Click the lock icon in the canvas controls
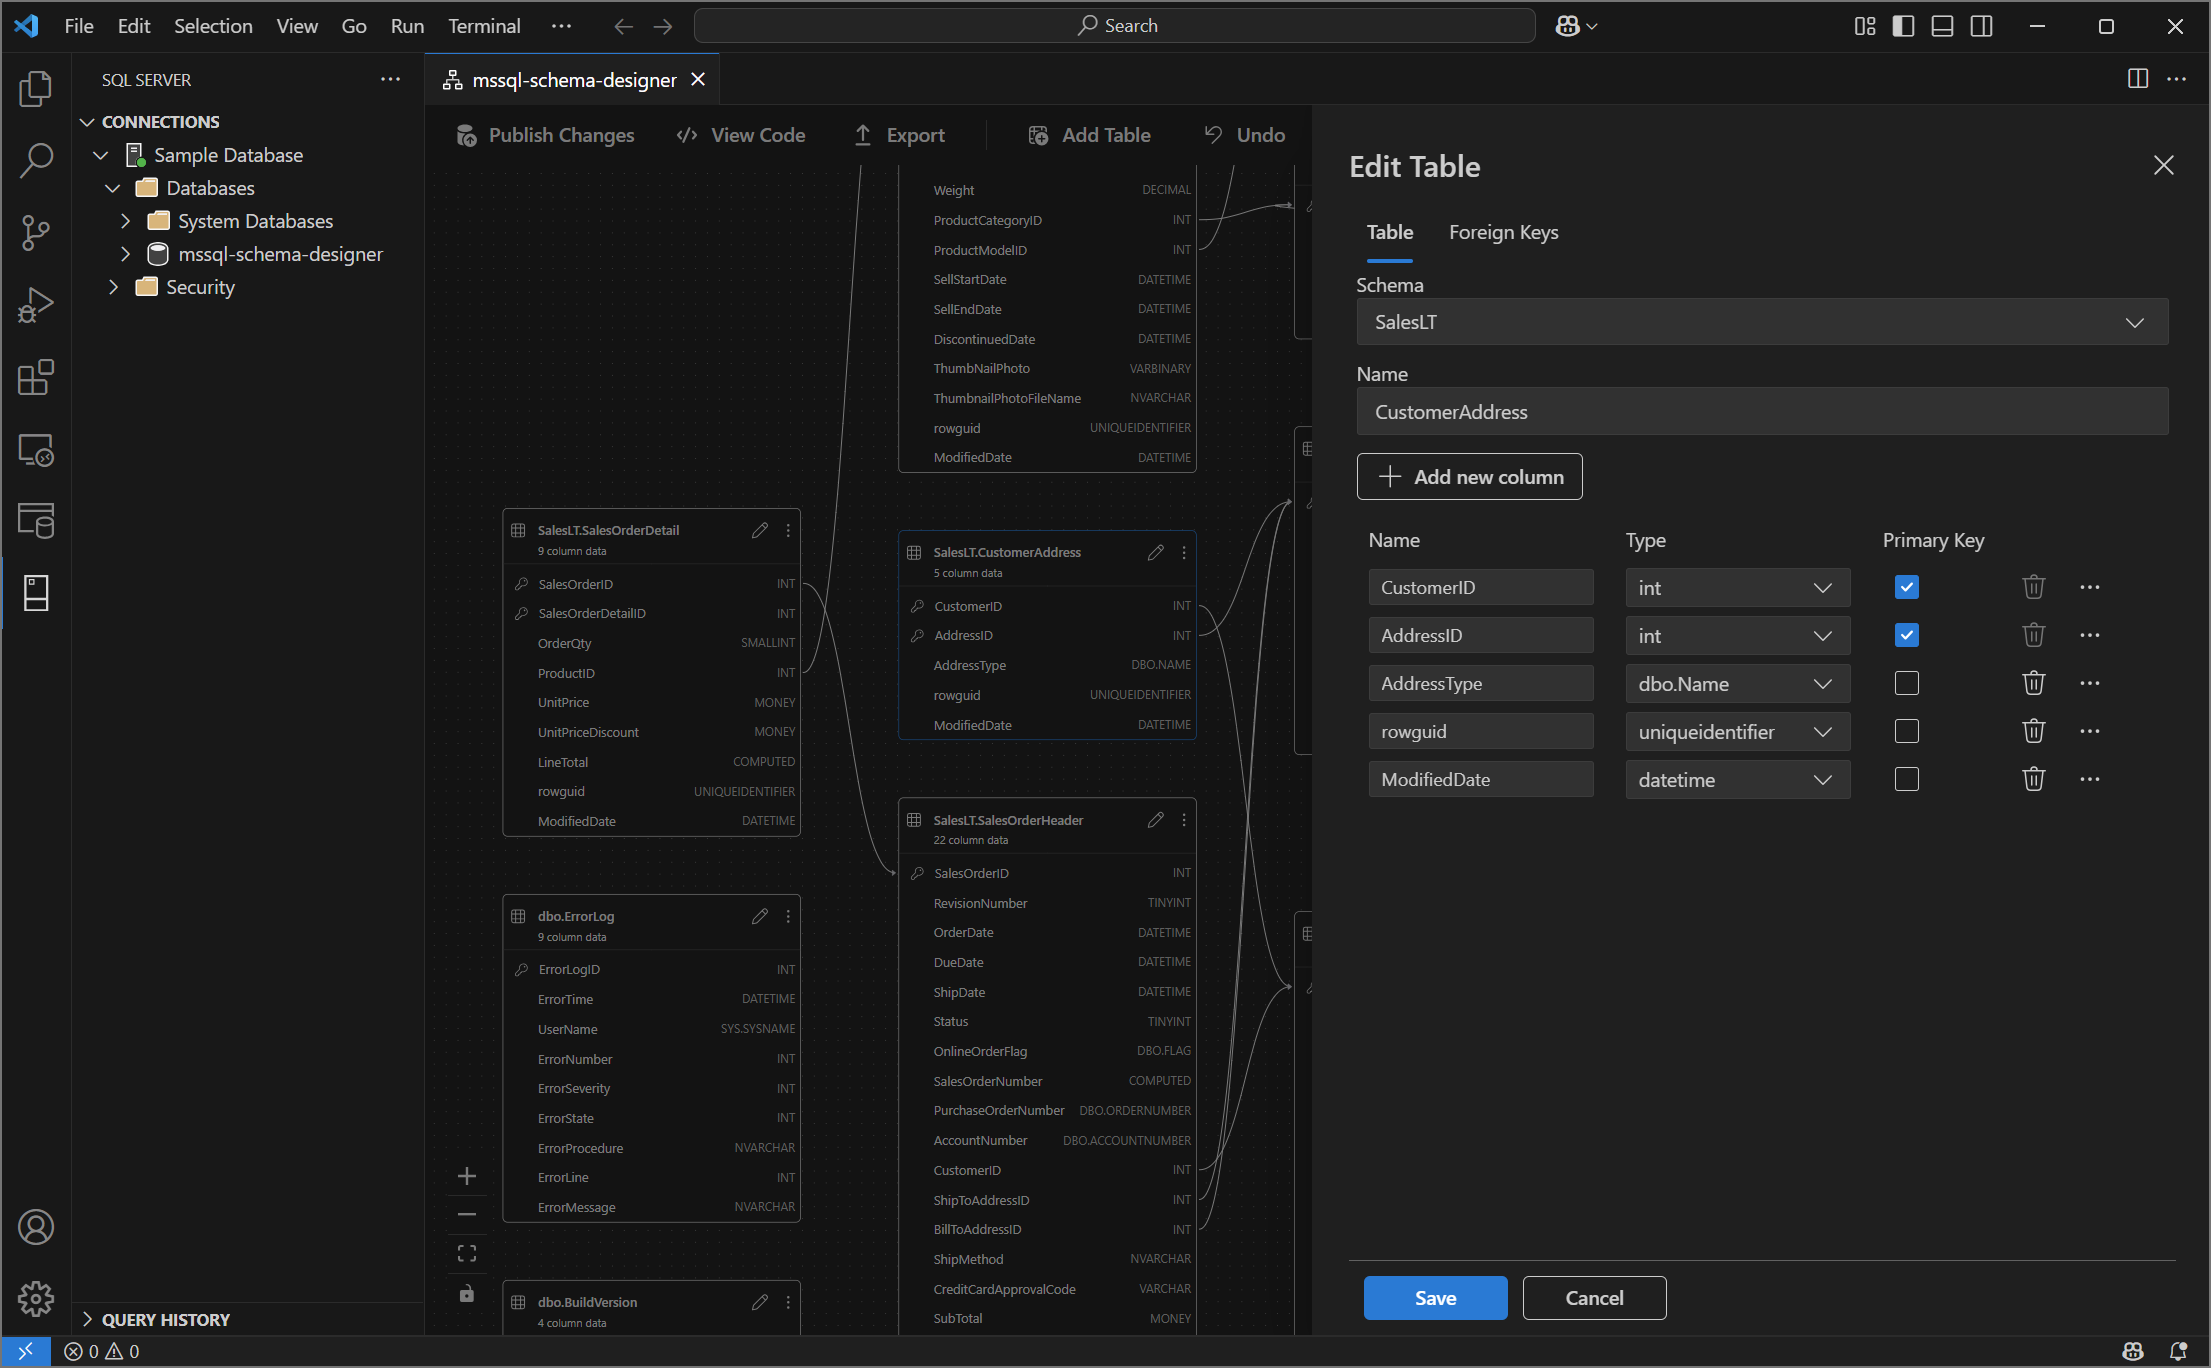 467,1294
